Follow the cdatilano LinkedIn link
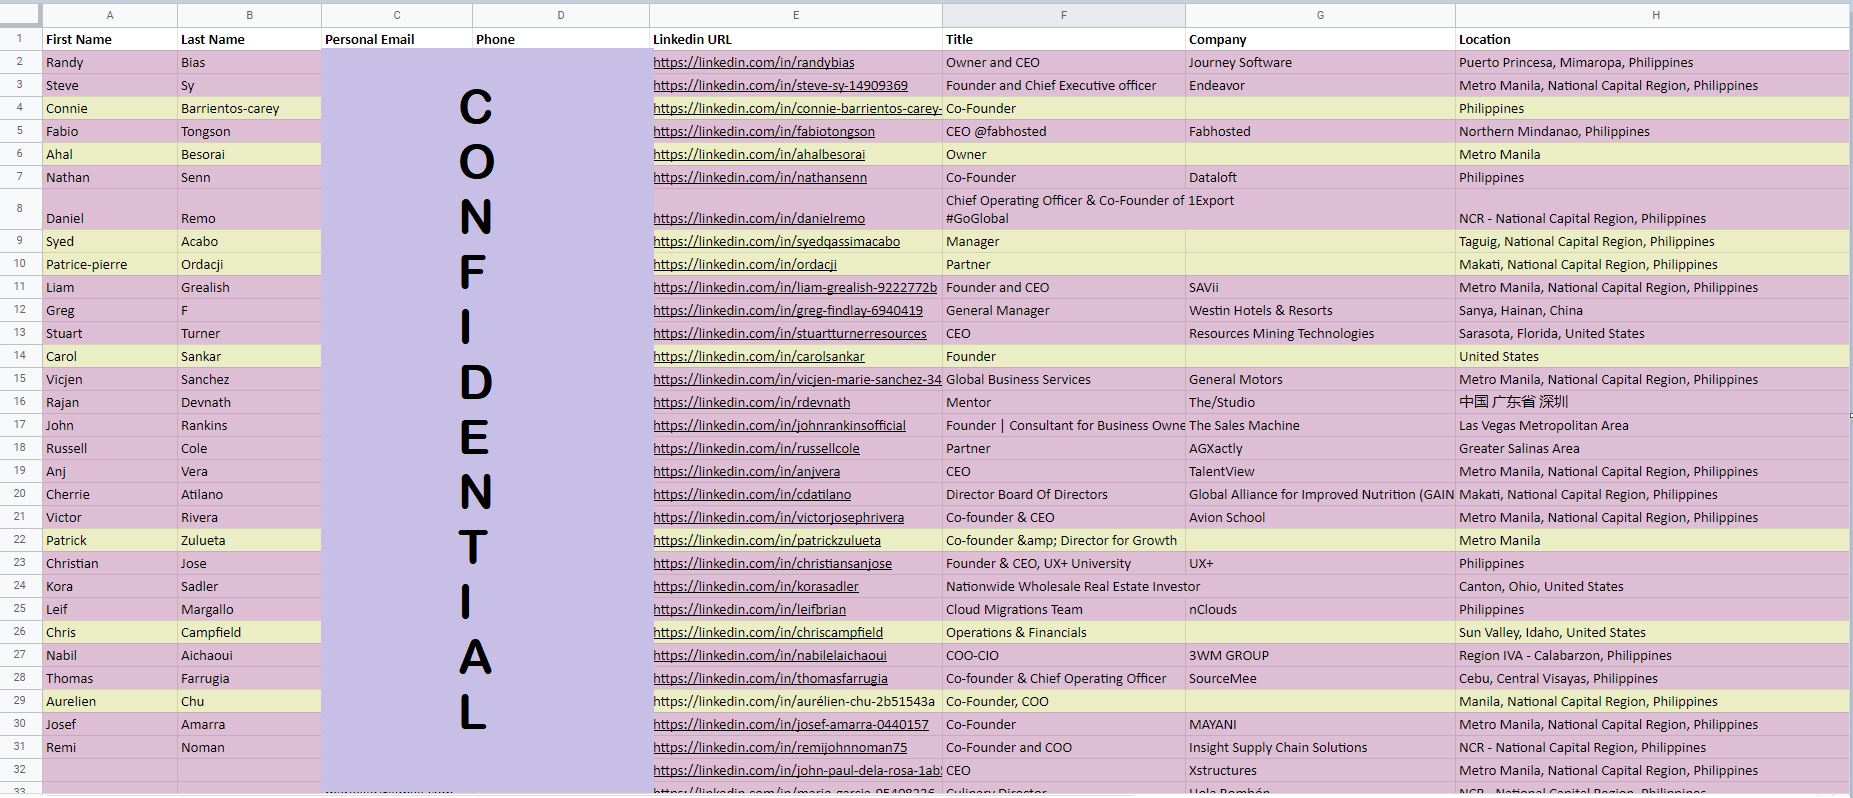1853x798 pixels. [753, 494]
